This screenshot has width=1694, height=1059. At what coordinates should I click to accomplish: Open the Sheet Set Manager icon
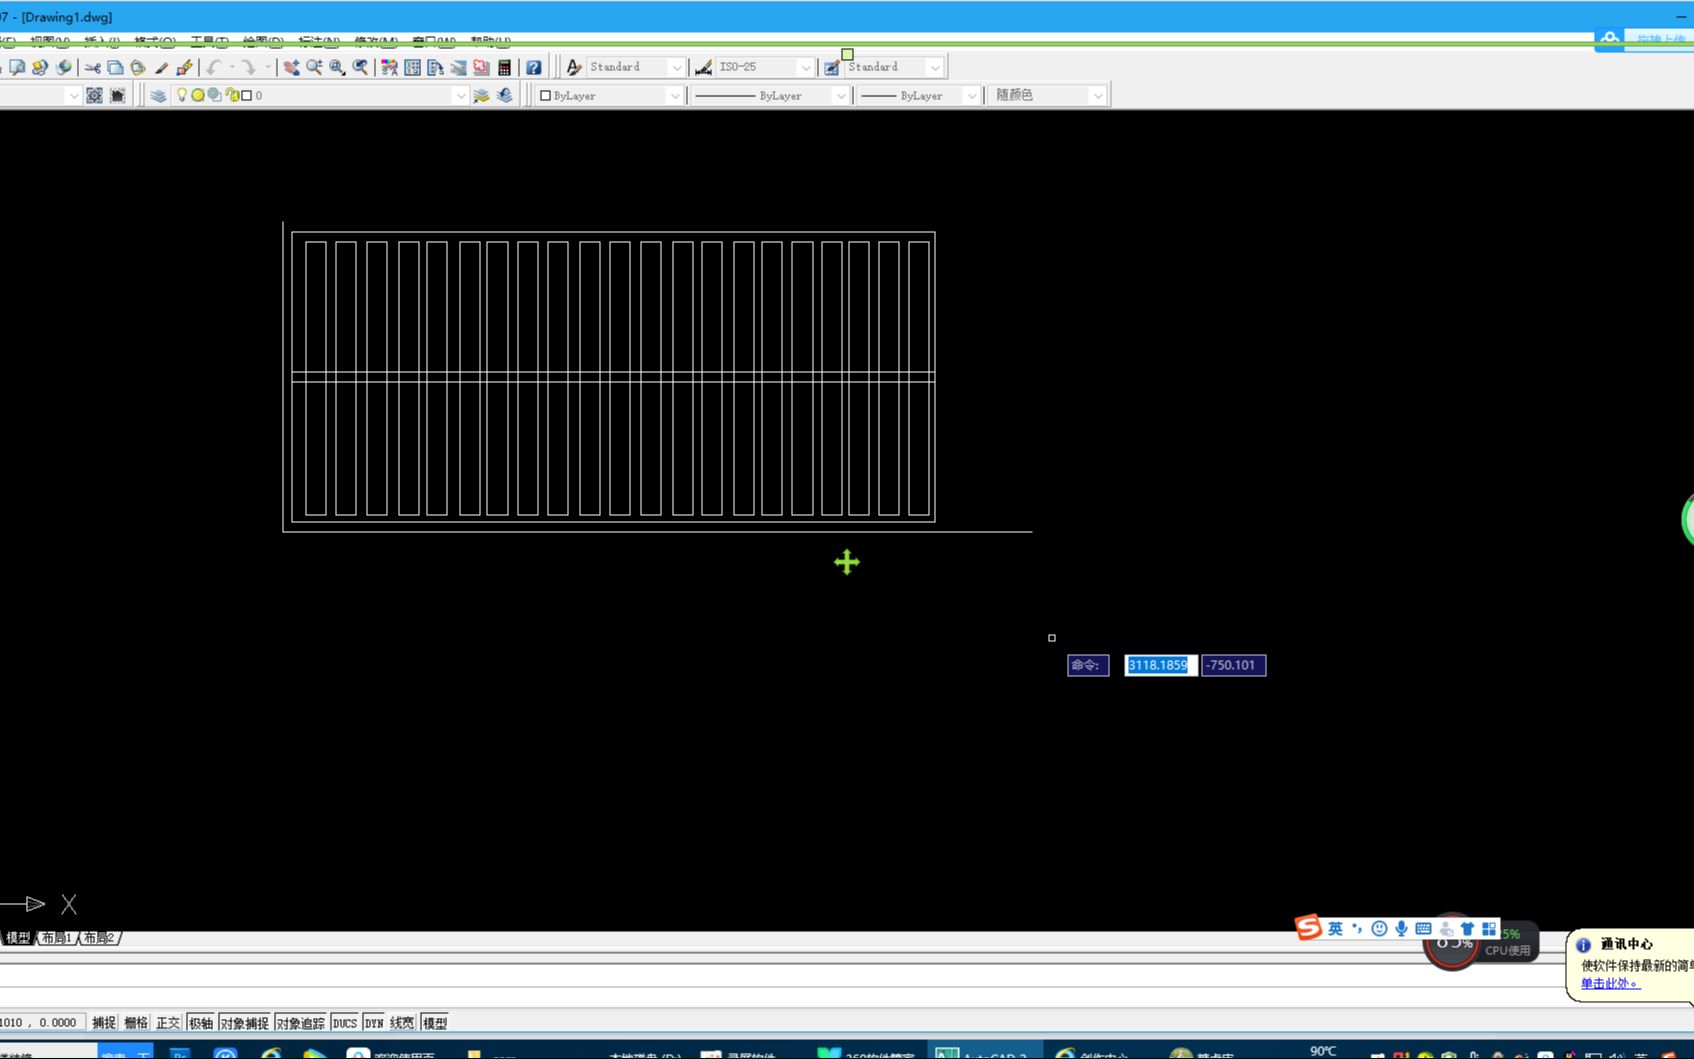tap(458, 67)
